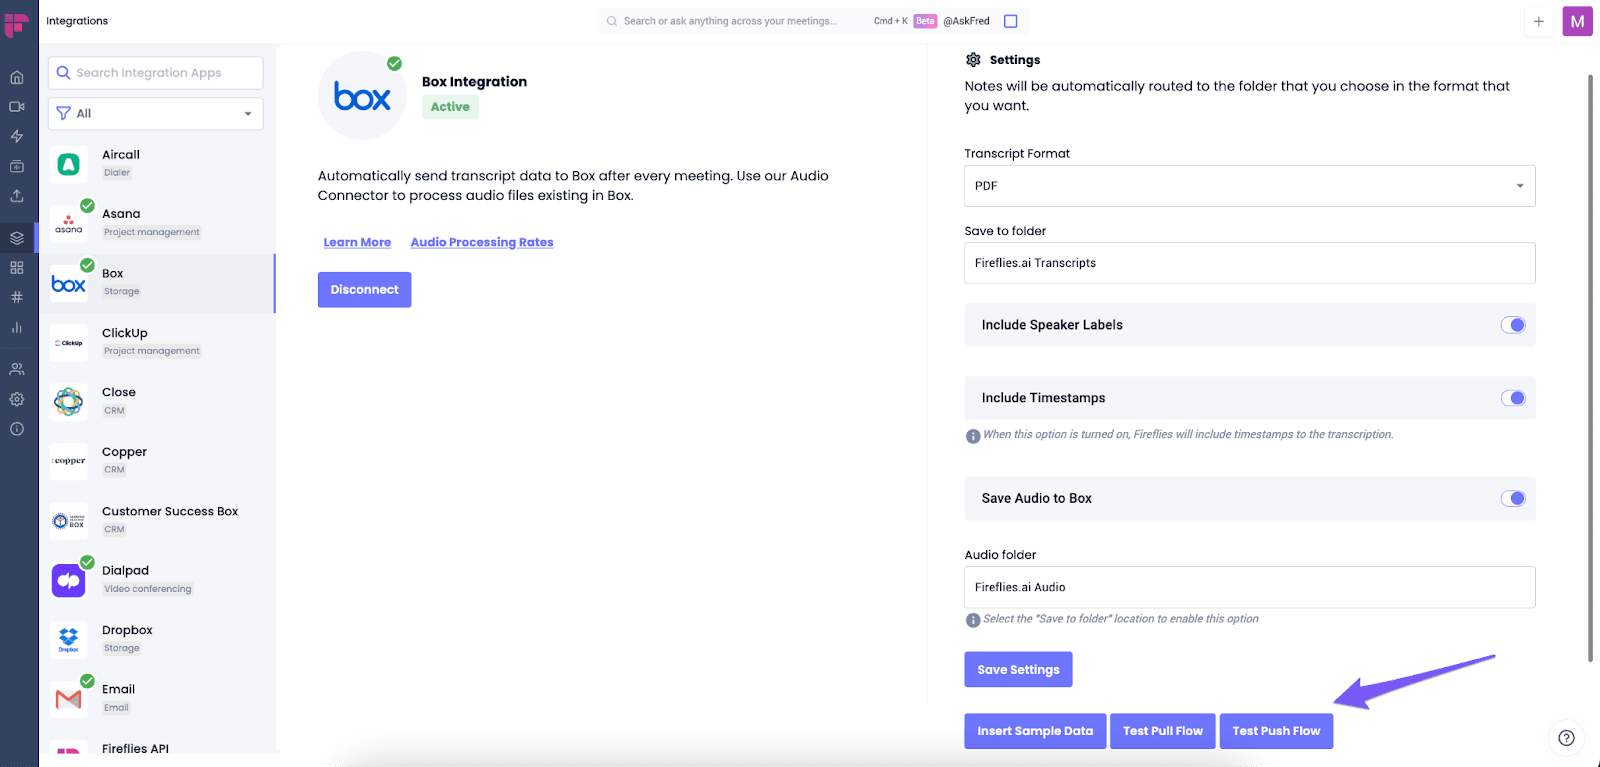Click the Email Gmail icon
Image resolution: width=1600 pixels, height=767 pixels.
68,699
